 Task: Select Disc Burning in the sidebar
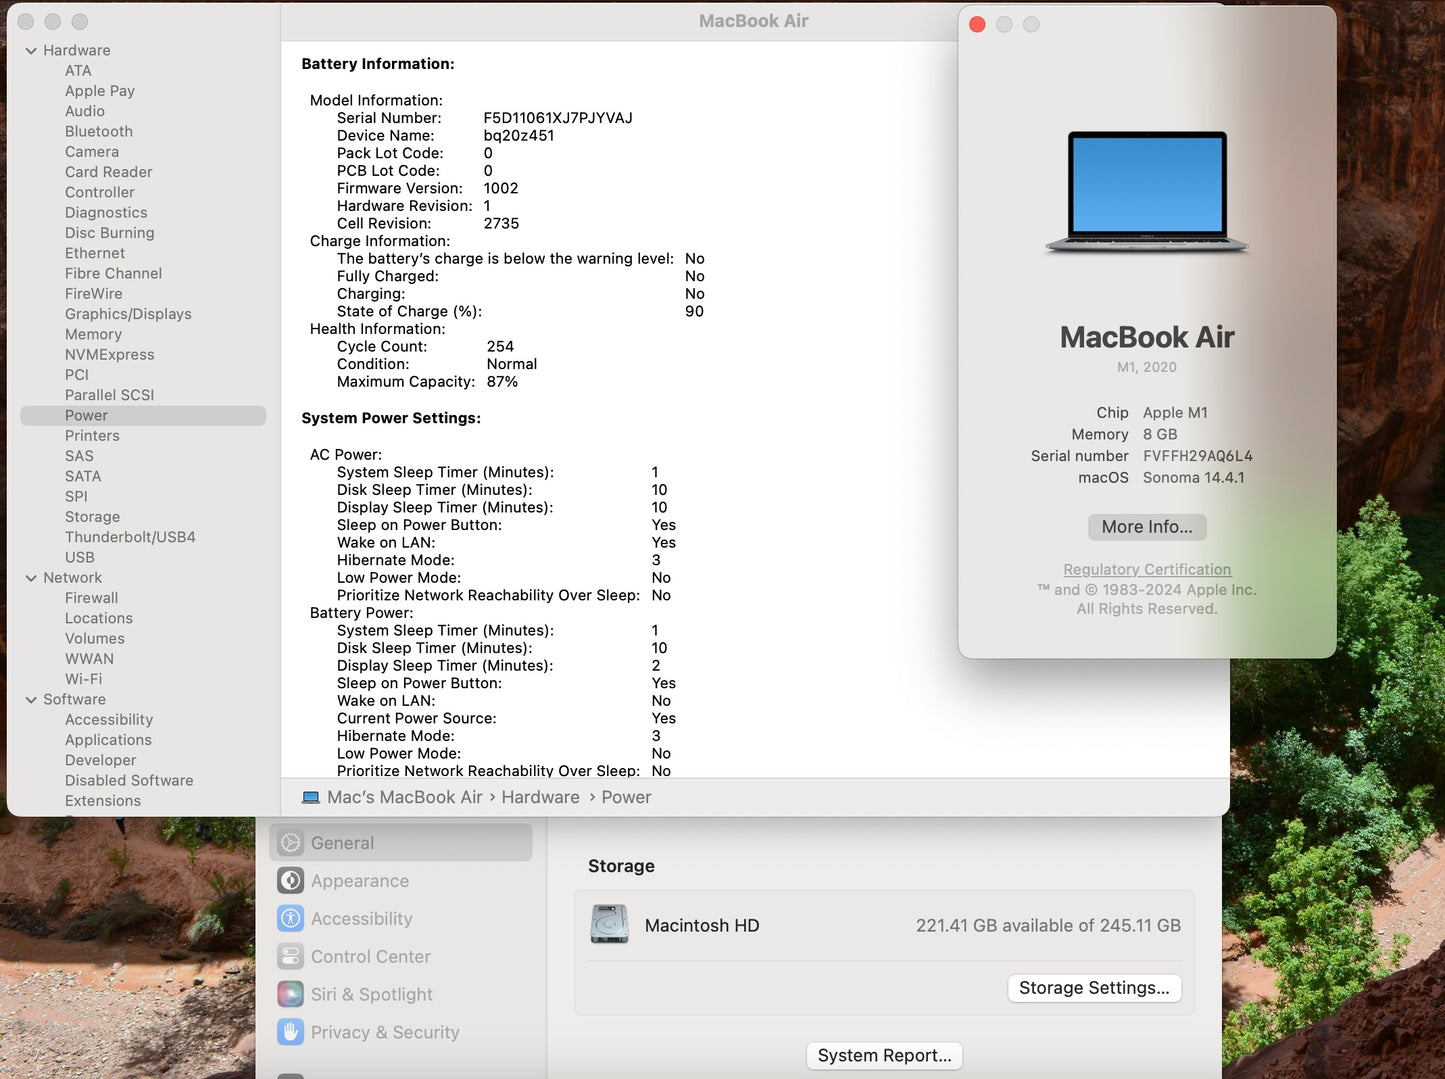pyautogui.click(x=110, y=233)
